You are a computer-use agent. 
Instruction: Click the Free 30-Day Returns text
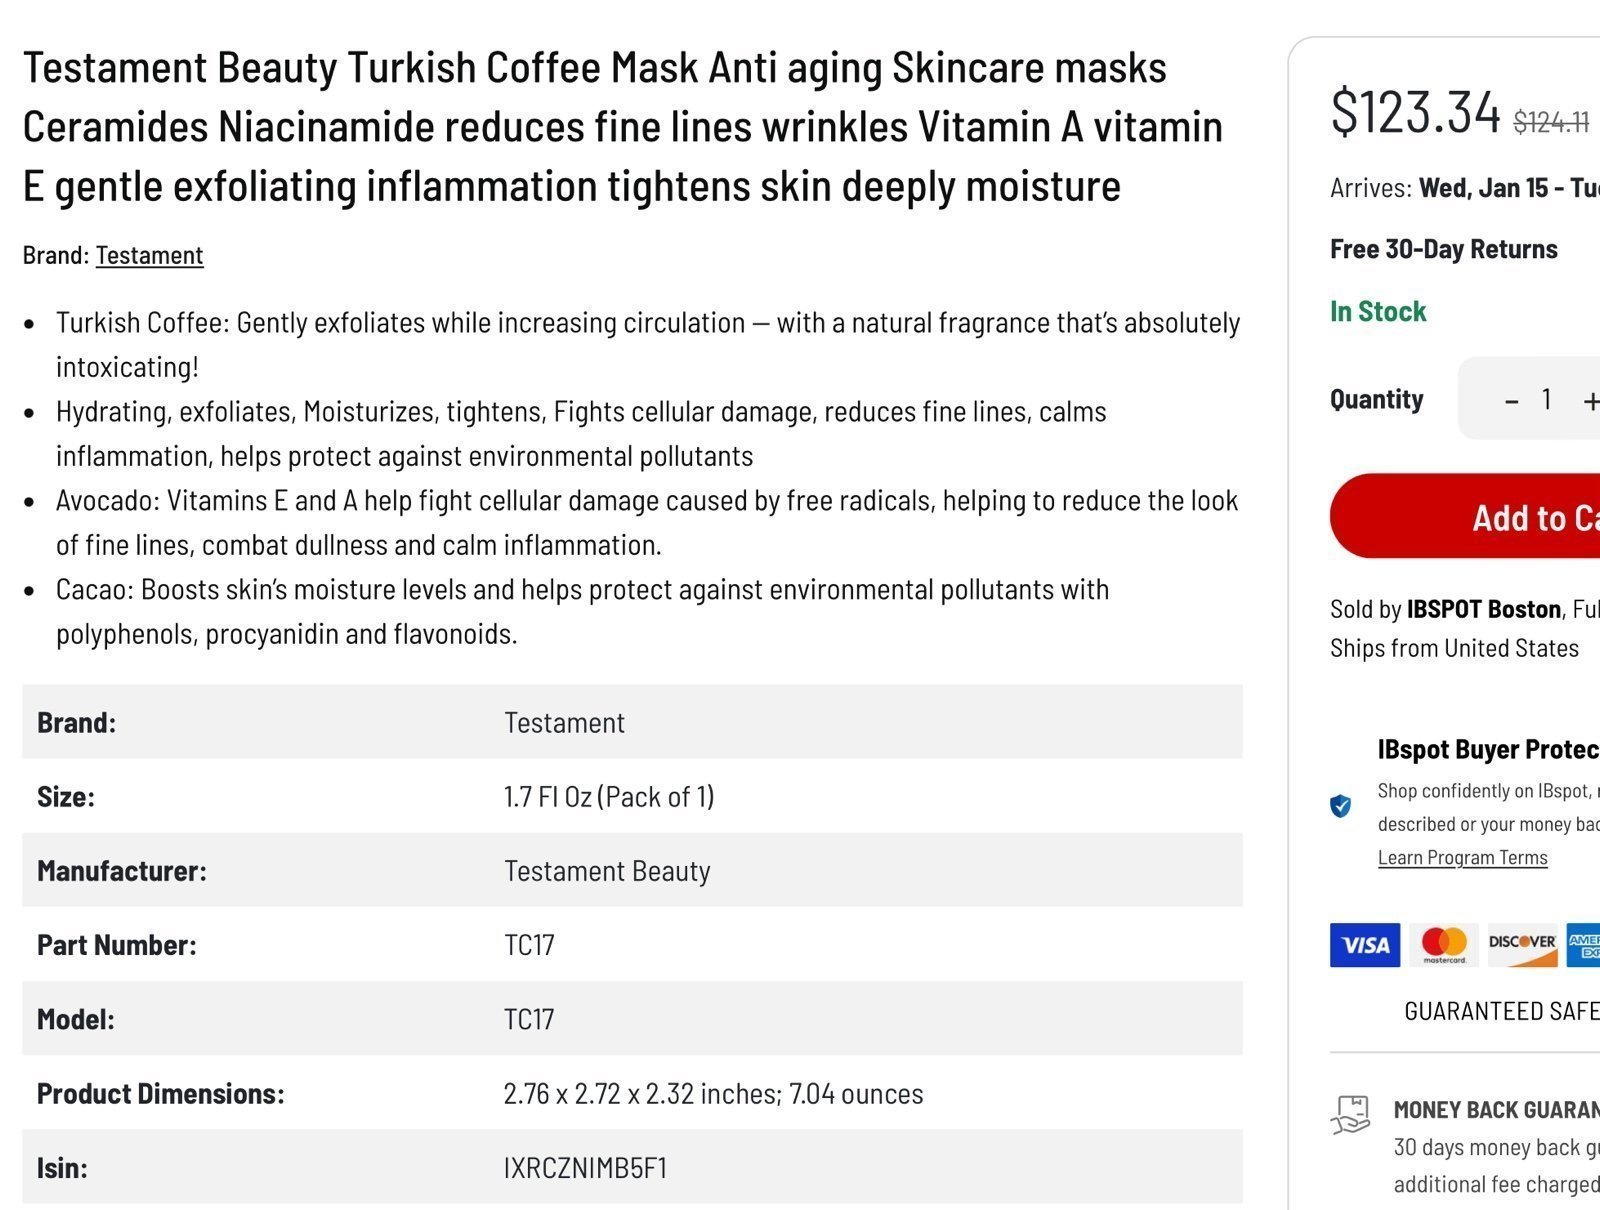click(1443, 249)
